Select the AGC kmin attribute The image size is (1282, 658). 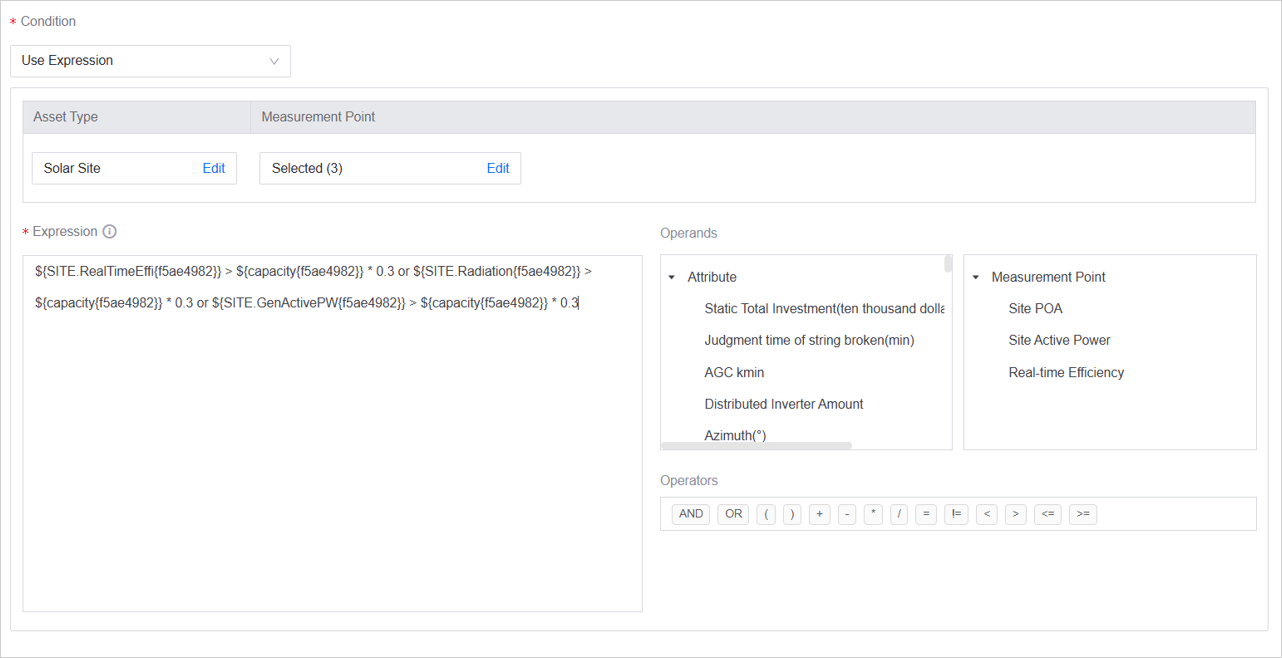pos(734,373)
